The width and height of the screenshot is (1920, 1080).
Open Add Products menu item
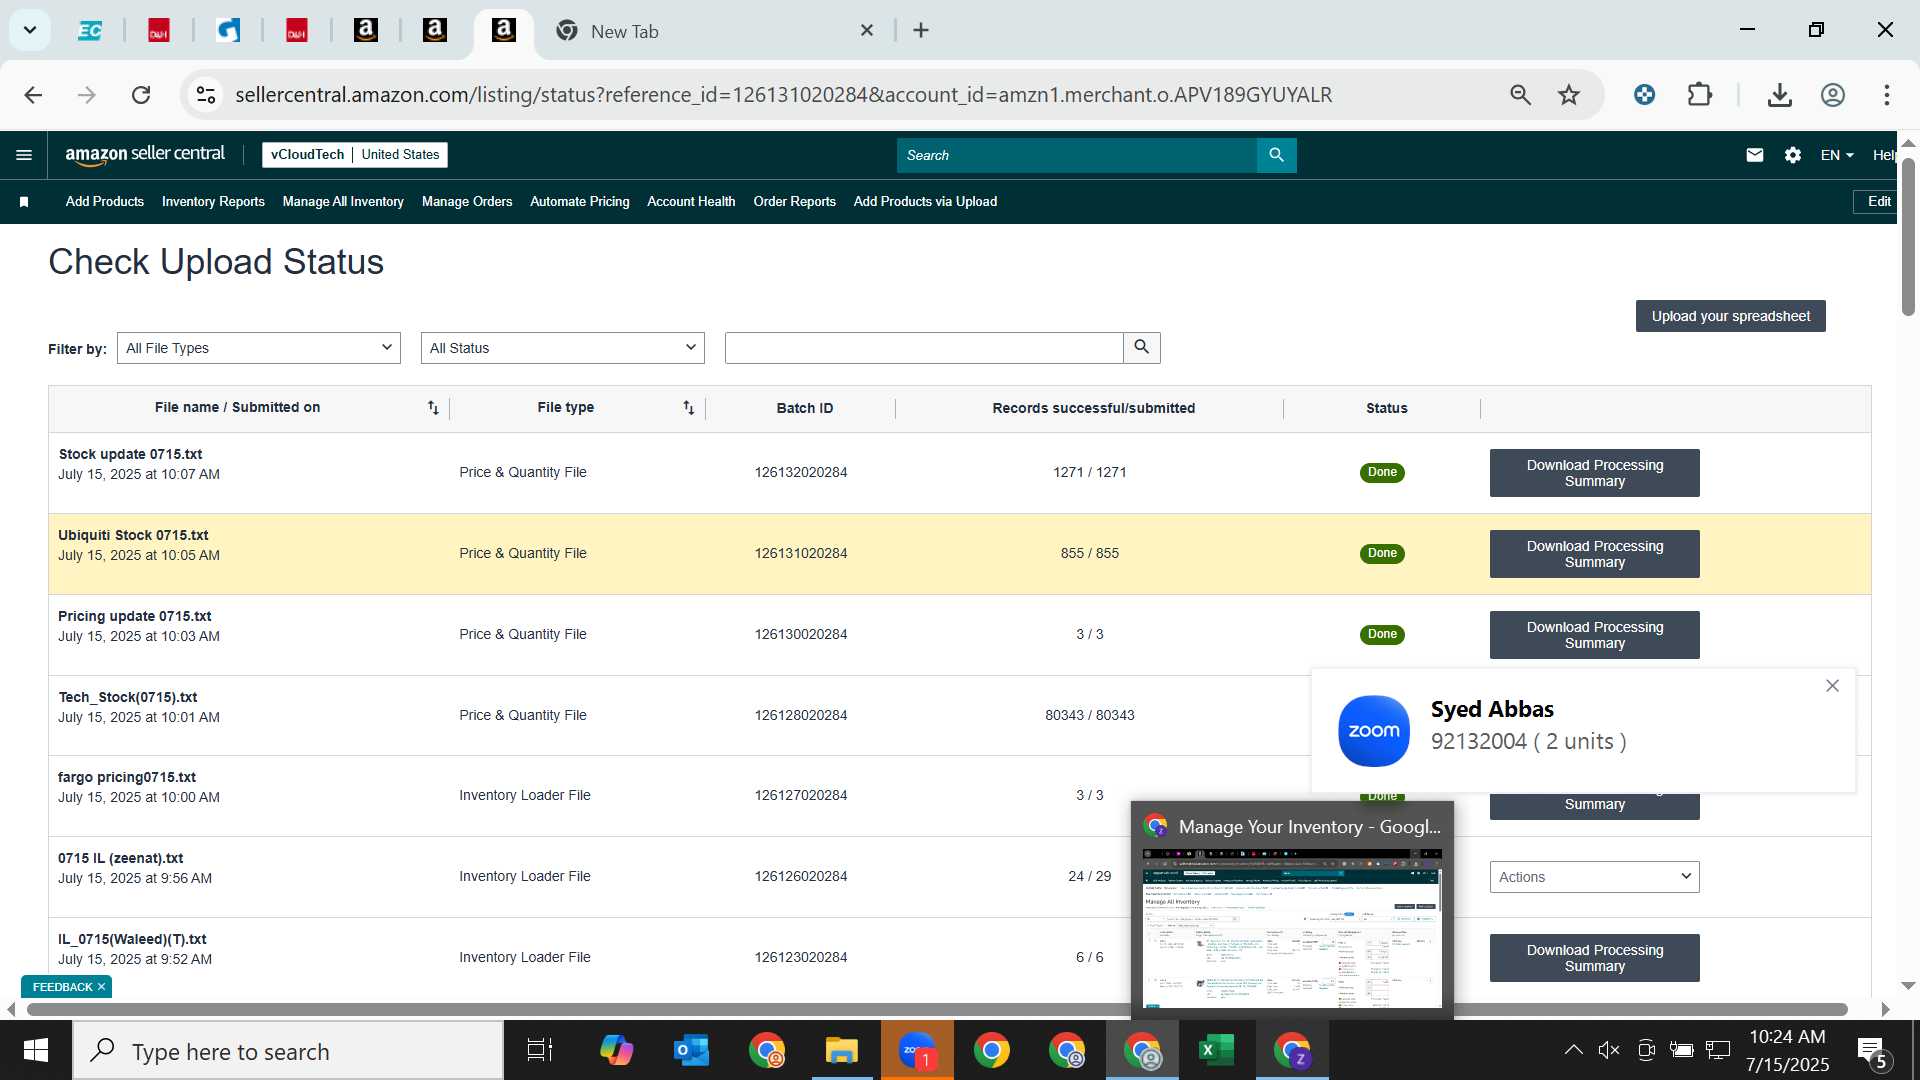105,202
